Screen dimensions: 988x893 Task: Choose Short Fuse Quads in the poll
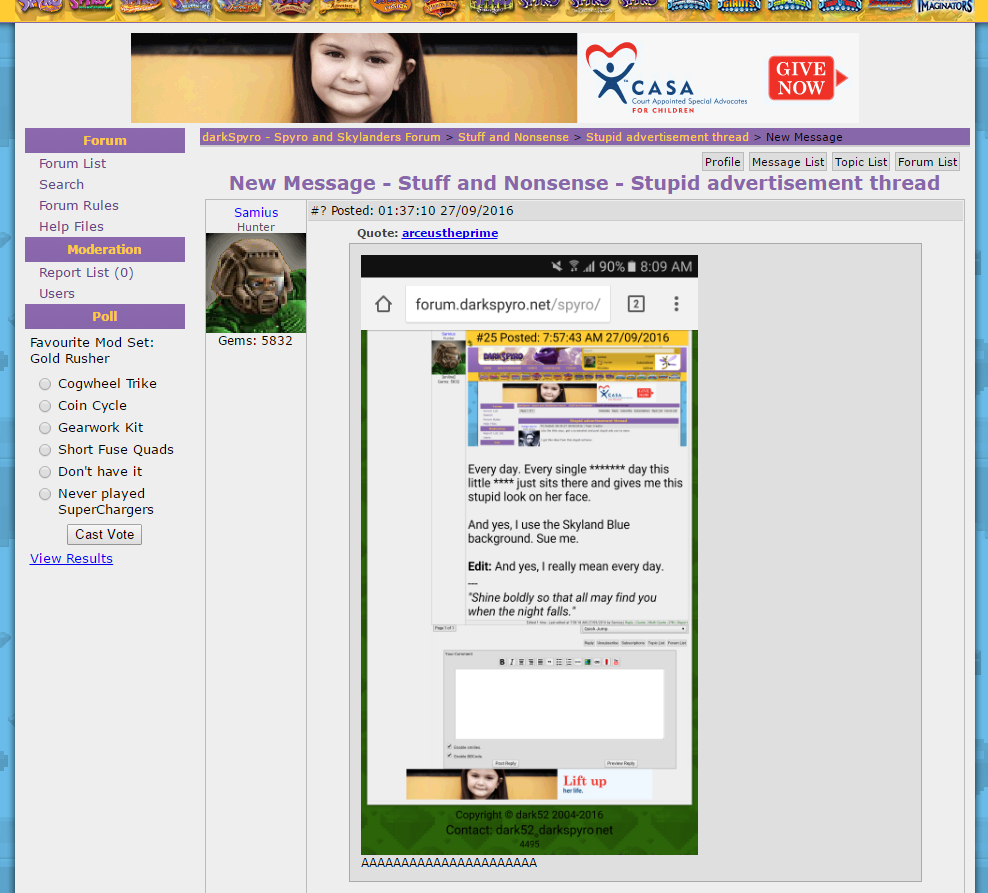45,450
